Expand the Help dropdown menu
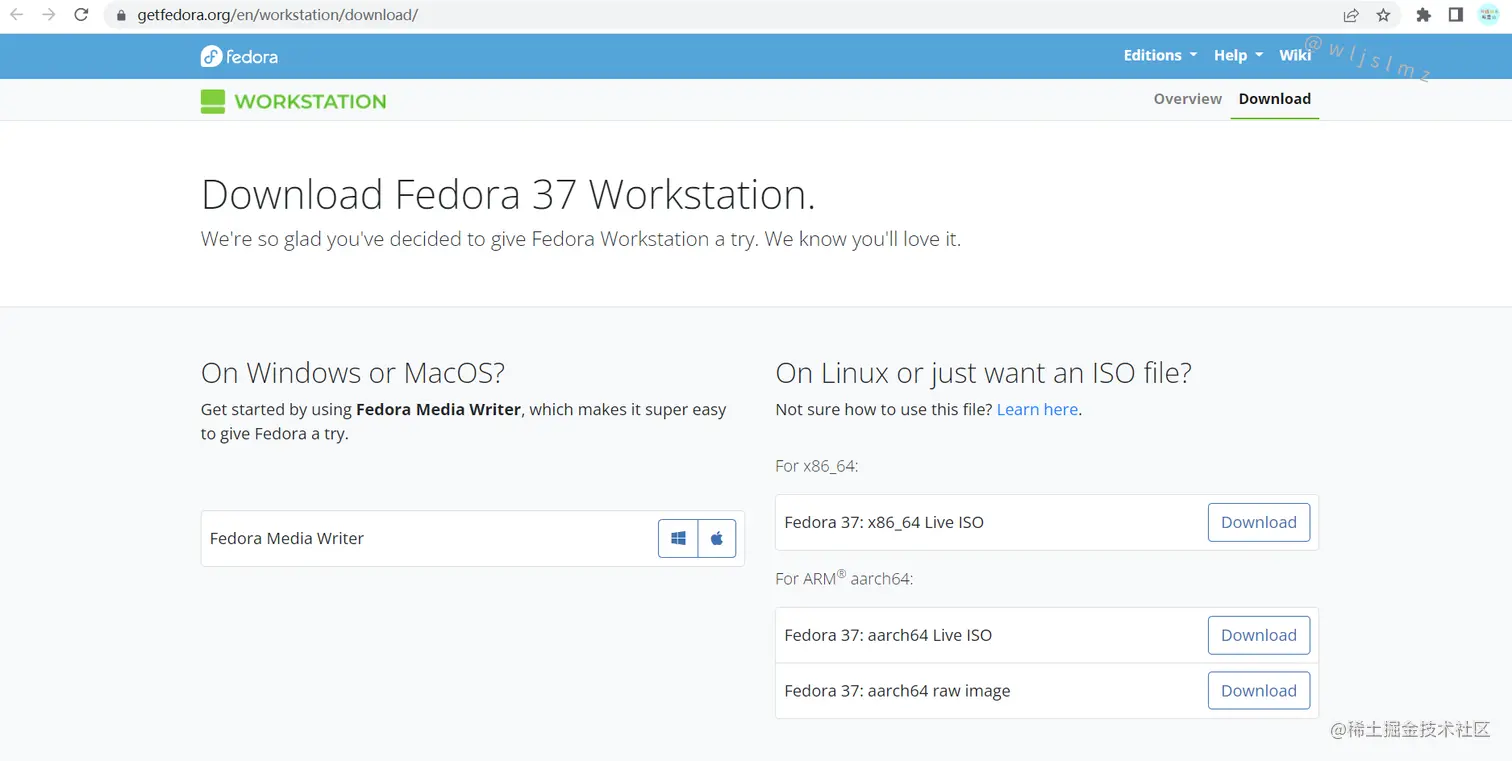The width and height of the screenshot is (1512, 761). (x=1238, y=56)
